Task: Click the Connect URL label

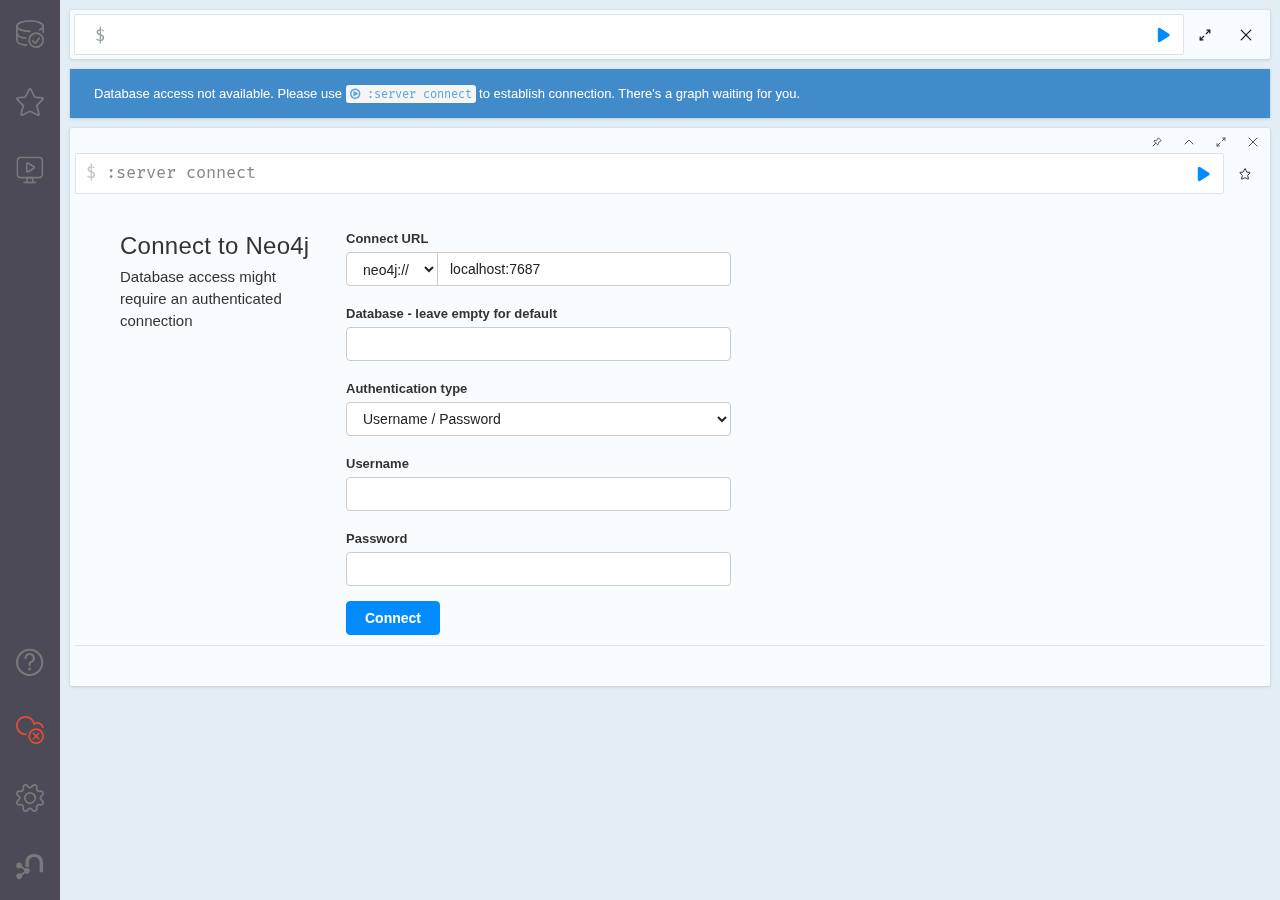Action: pyautogui.click(x=387, y=239)
